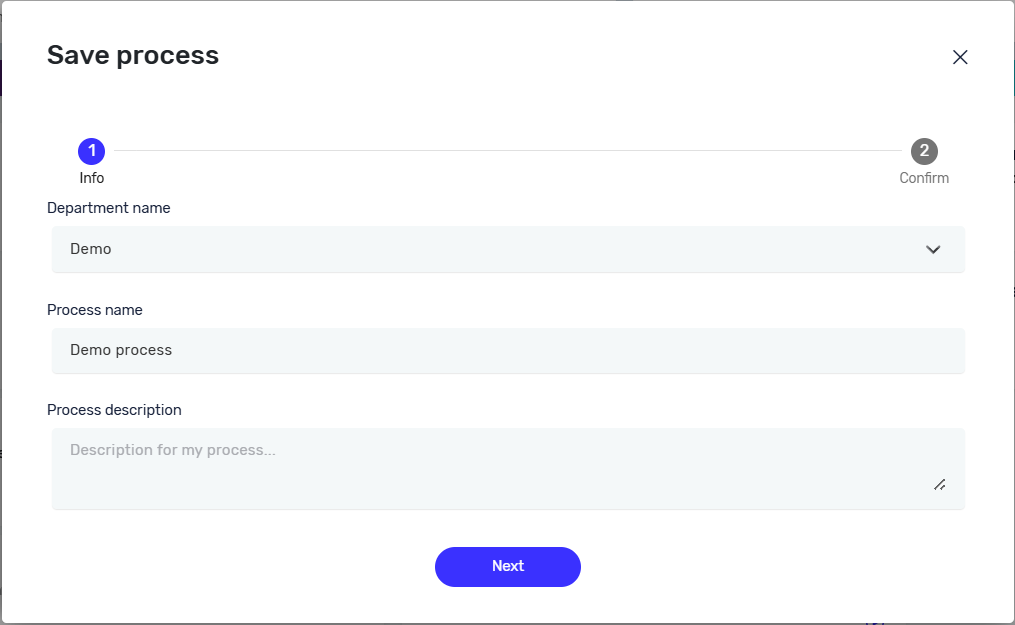Click the selected Demo department value
This screenshot has height=625, width=1015.
point(91,249)
